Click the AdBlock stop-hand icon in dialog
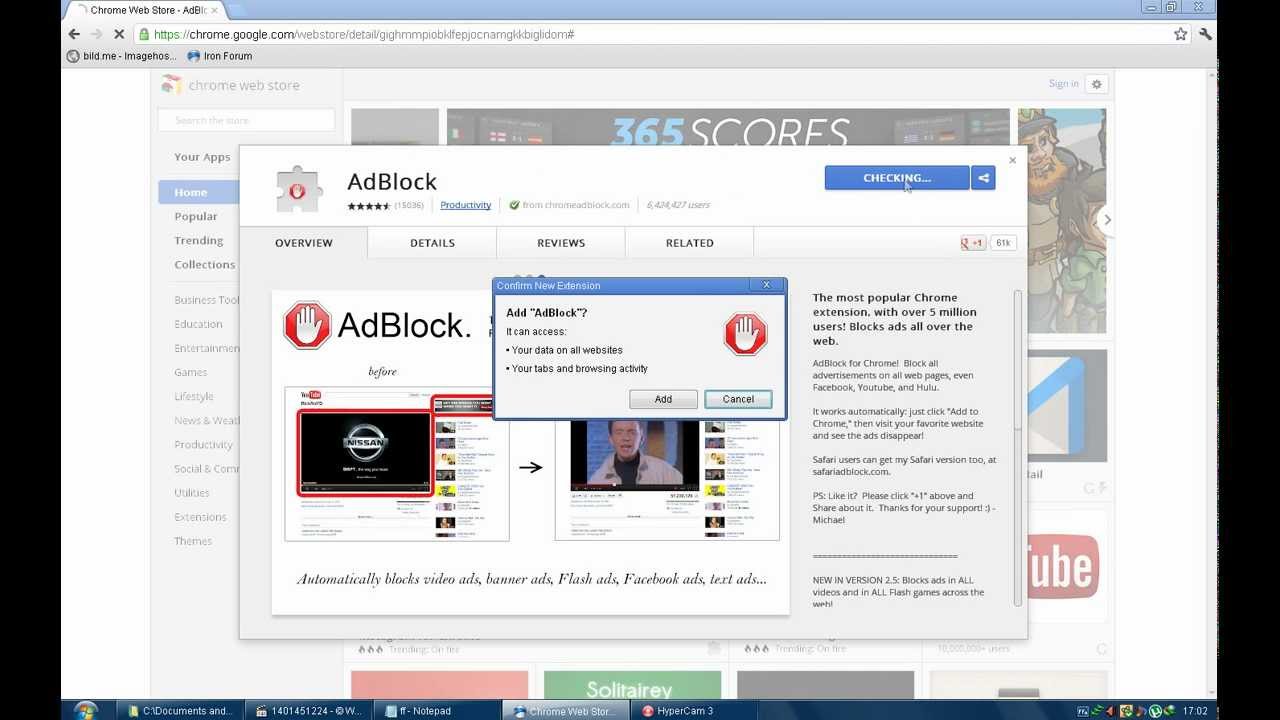The image size is (1280, 720). click(x=745, y=334)
